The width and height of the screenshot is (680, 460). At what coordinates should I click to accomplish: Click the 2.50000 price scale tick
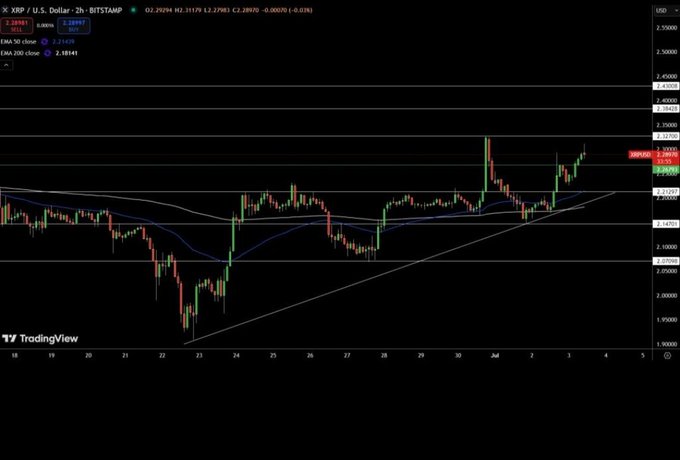point(667,52)
